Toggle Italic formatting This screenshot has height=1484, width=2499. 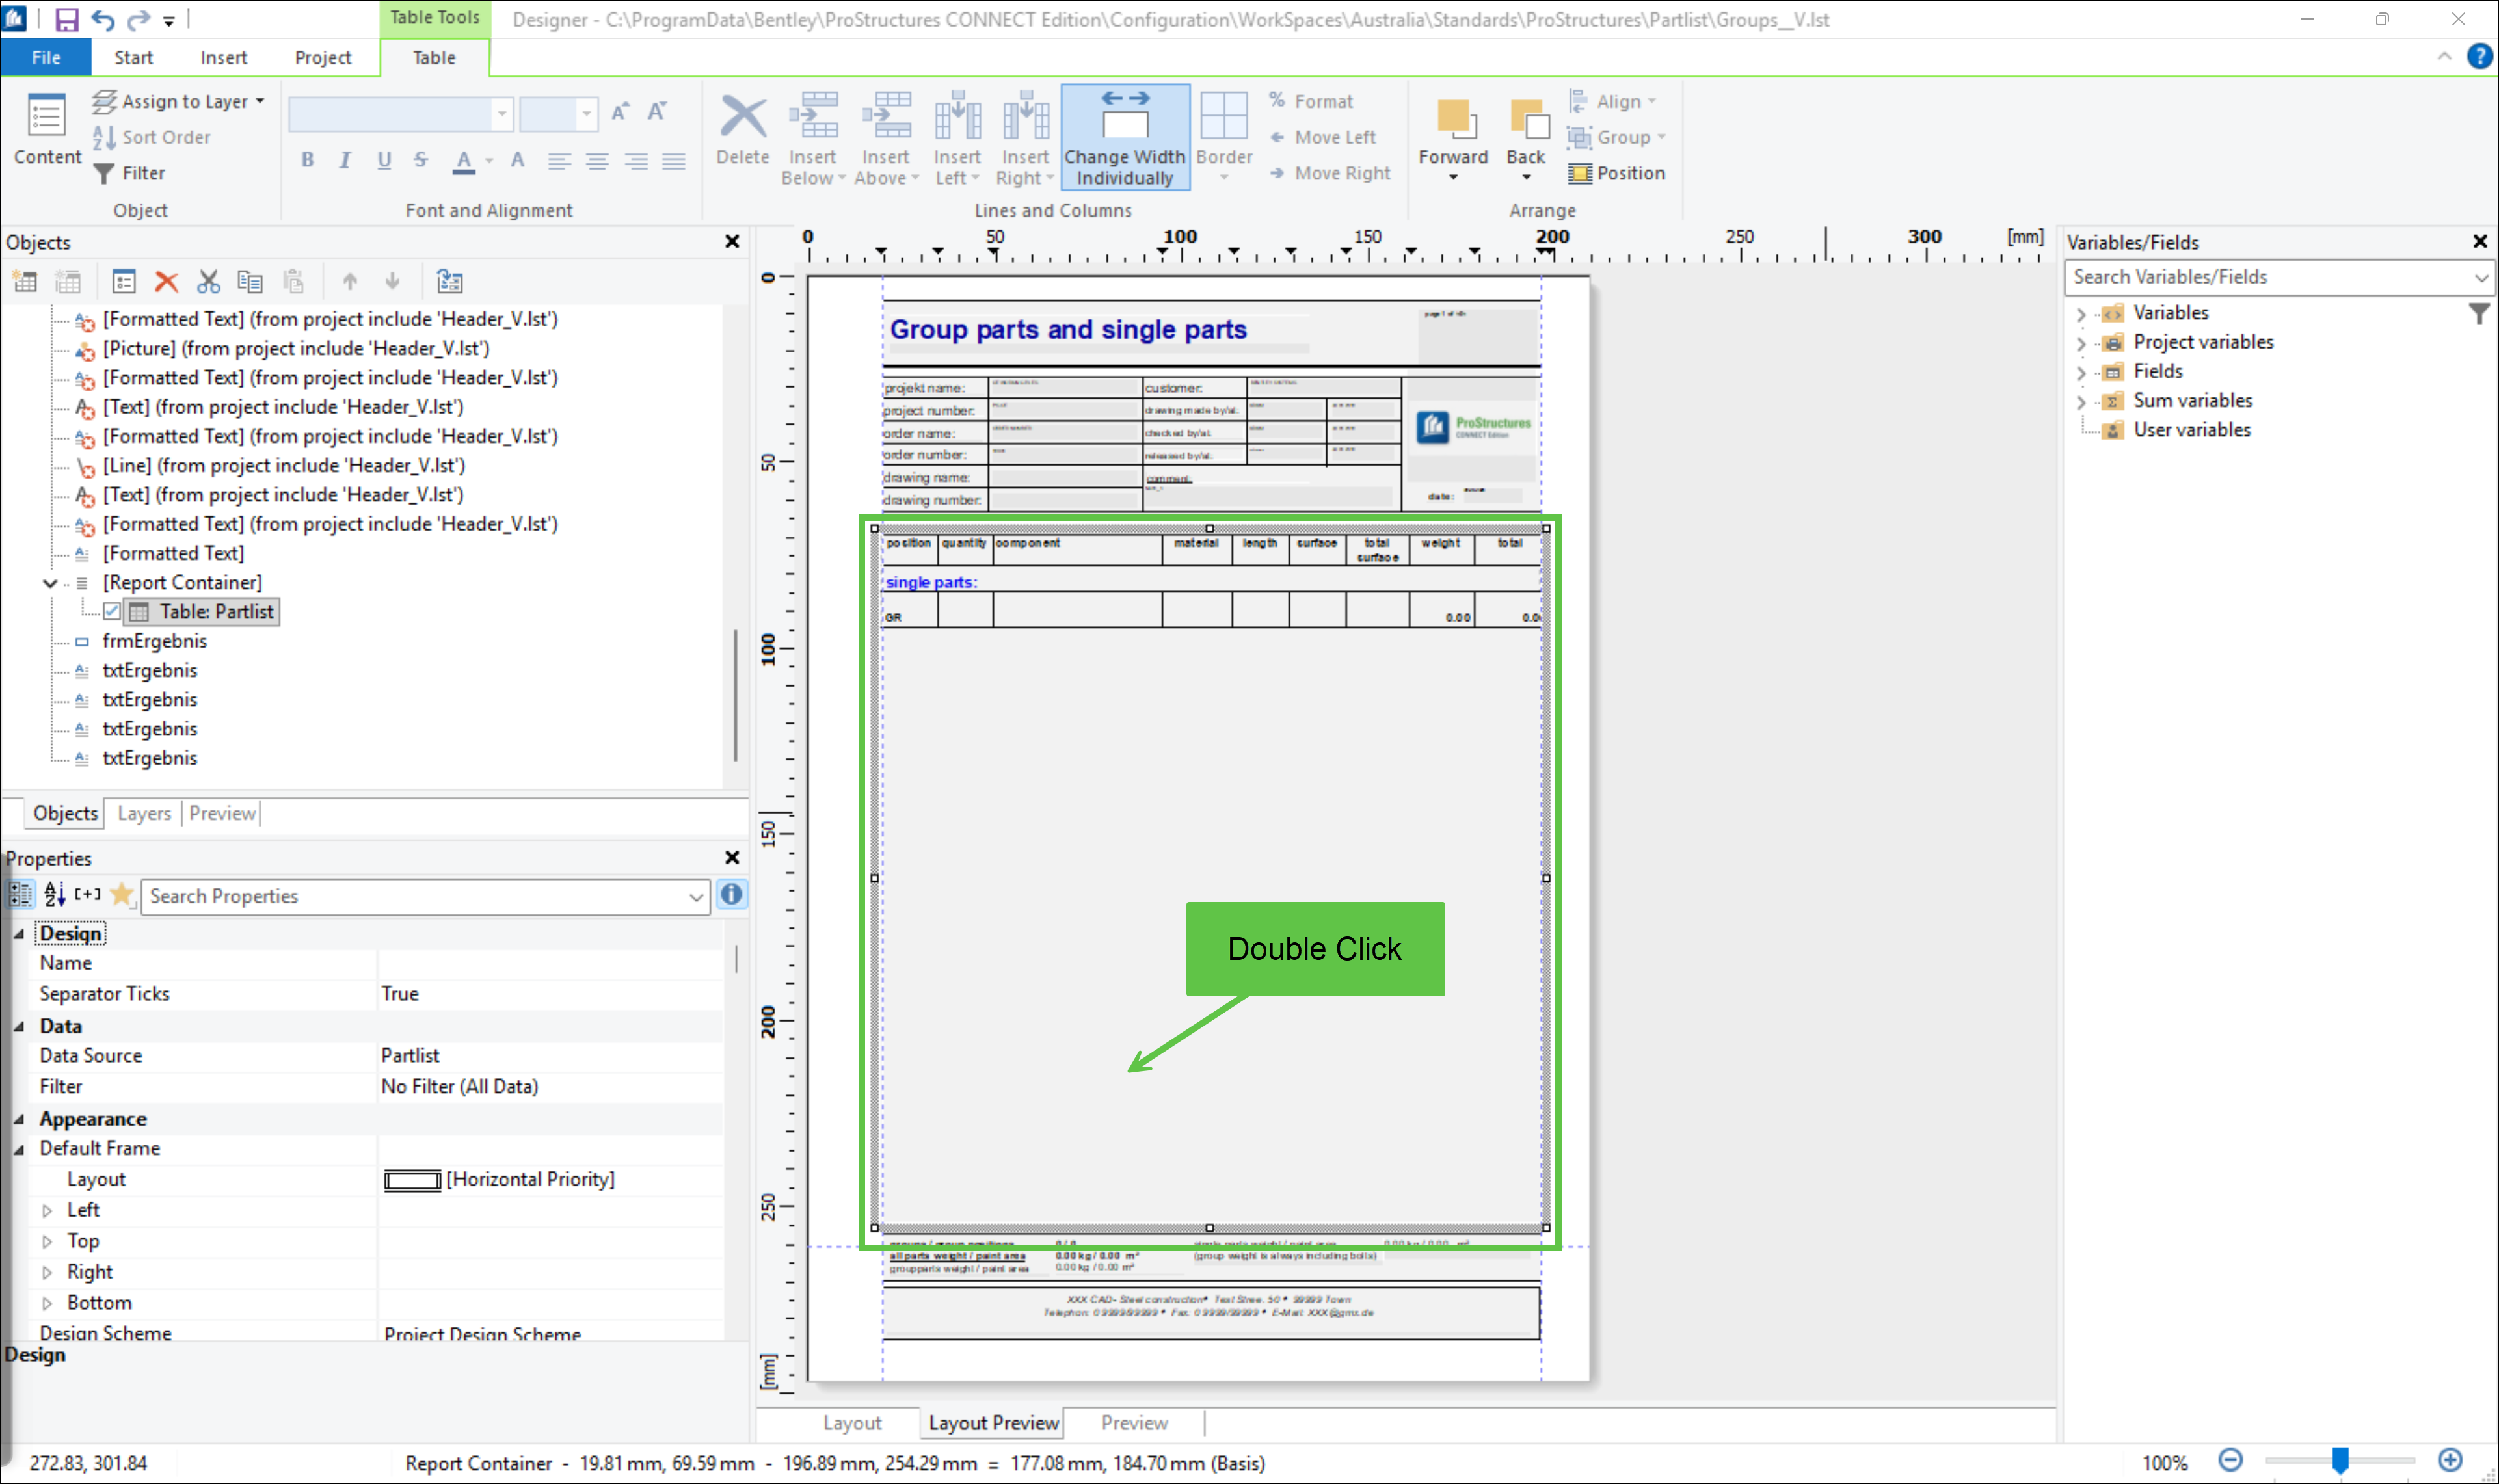coord(345,160)
